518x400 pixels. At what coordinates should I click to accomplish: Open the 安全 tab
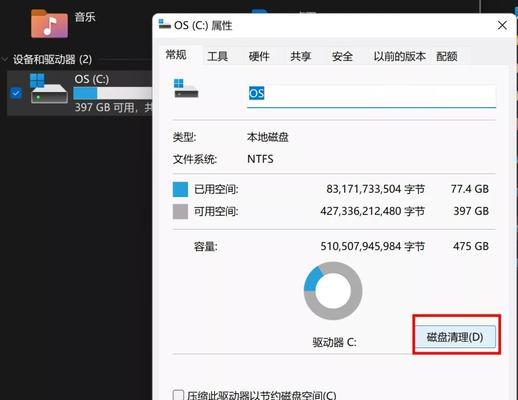pos(342,56)
